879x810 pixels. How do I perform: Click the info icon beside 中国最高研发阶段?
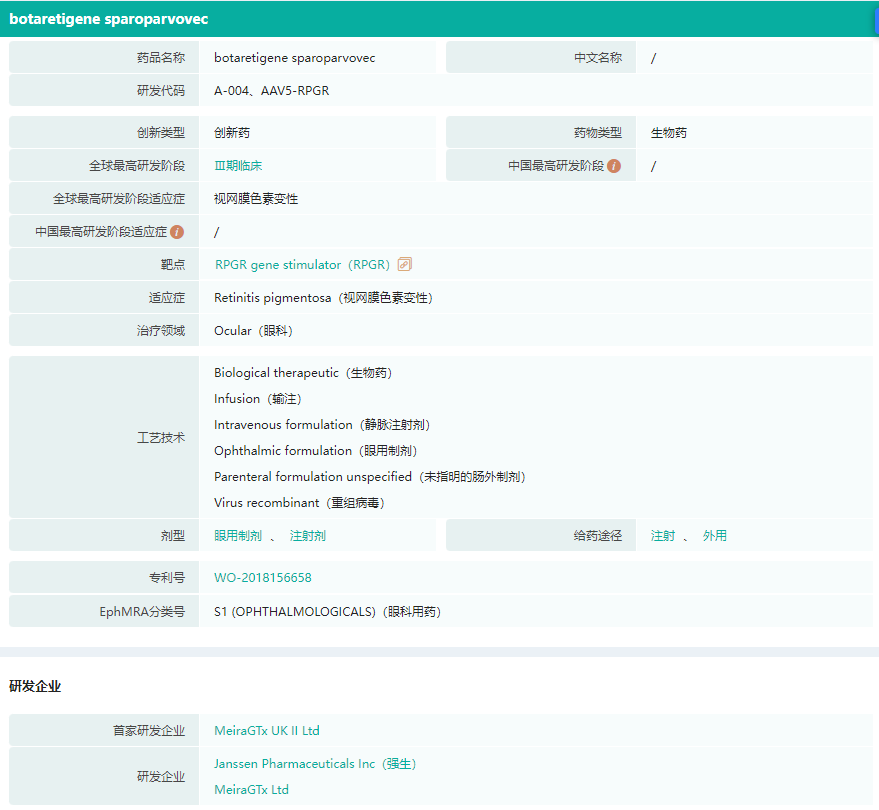click(614, 166)
